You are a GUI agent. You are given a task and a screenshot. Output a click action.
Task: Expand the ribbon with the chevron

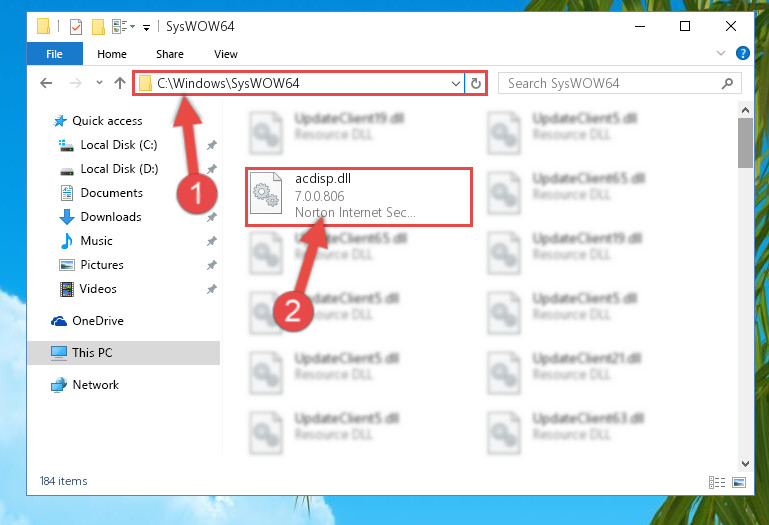point(720,53)
